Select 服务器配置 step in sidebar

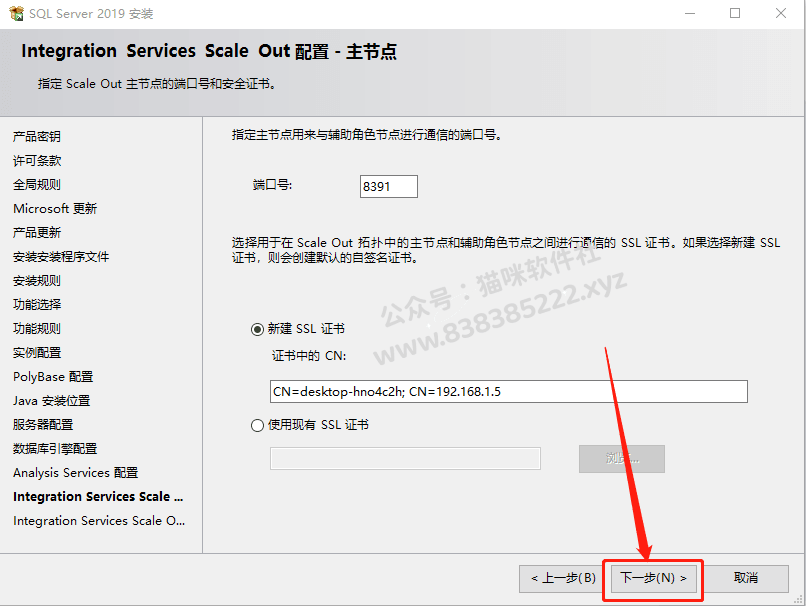coord(43,425)
